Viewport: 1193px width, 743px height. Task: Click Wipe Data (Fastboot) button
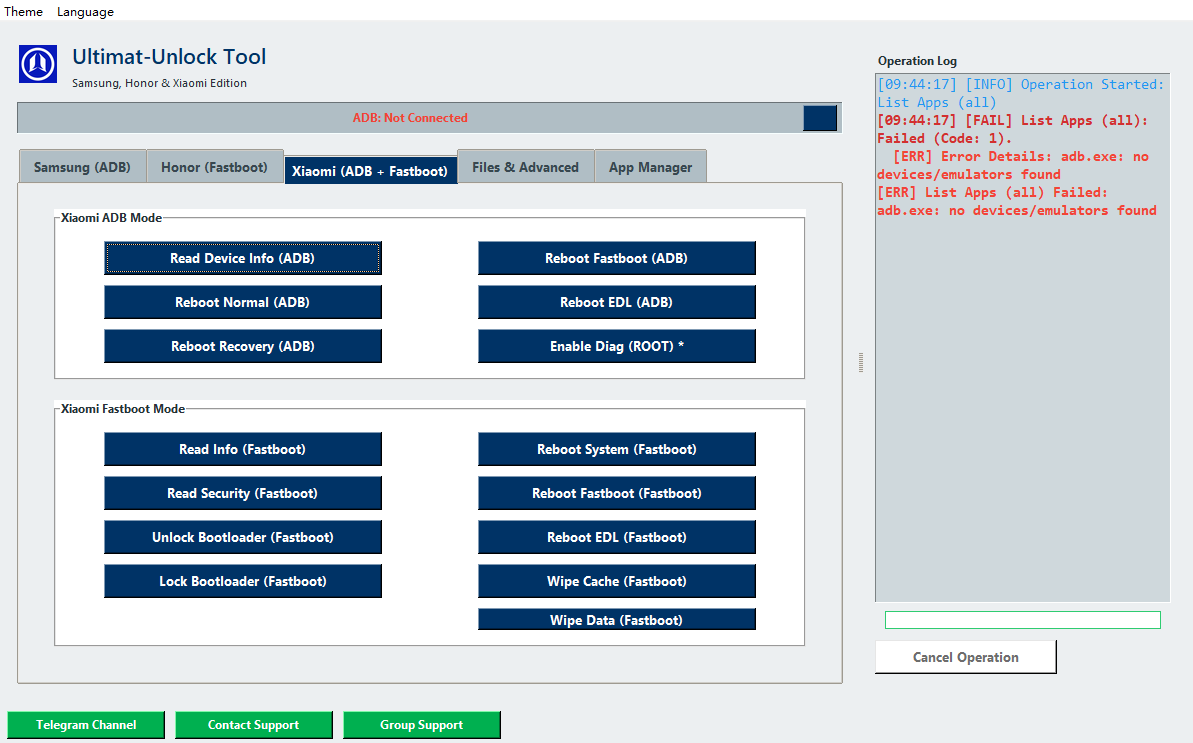click(x=616, y=619)
